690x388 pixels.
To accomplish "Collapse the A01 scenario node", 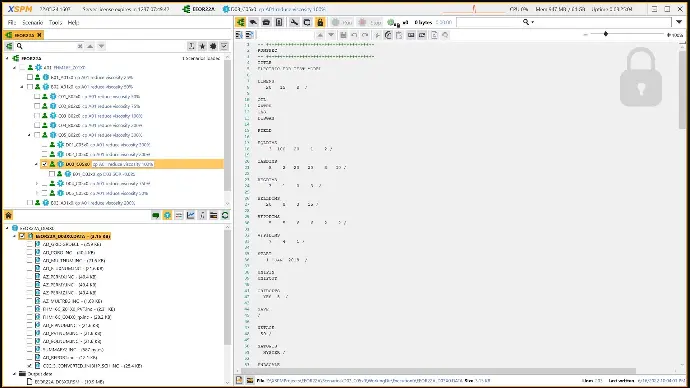I will pyautogui.click(x=15, y=68).
